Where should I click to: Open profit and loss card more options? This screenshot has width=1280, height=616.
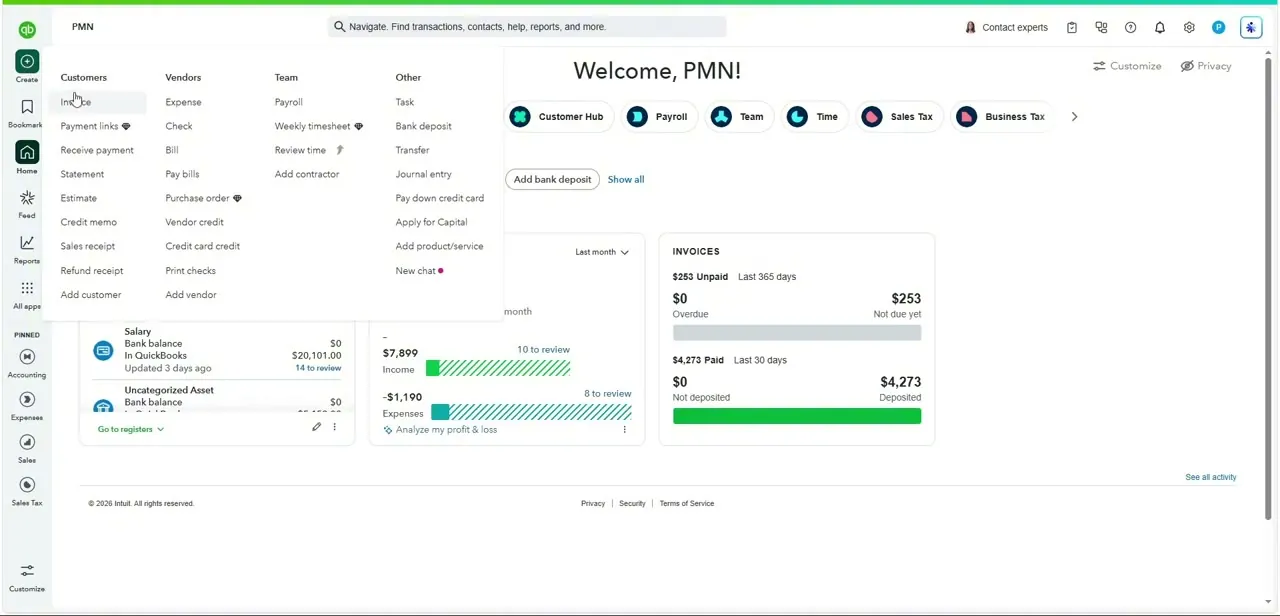624,430
